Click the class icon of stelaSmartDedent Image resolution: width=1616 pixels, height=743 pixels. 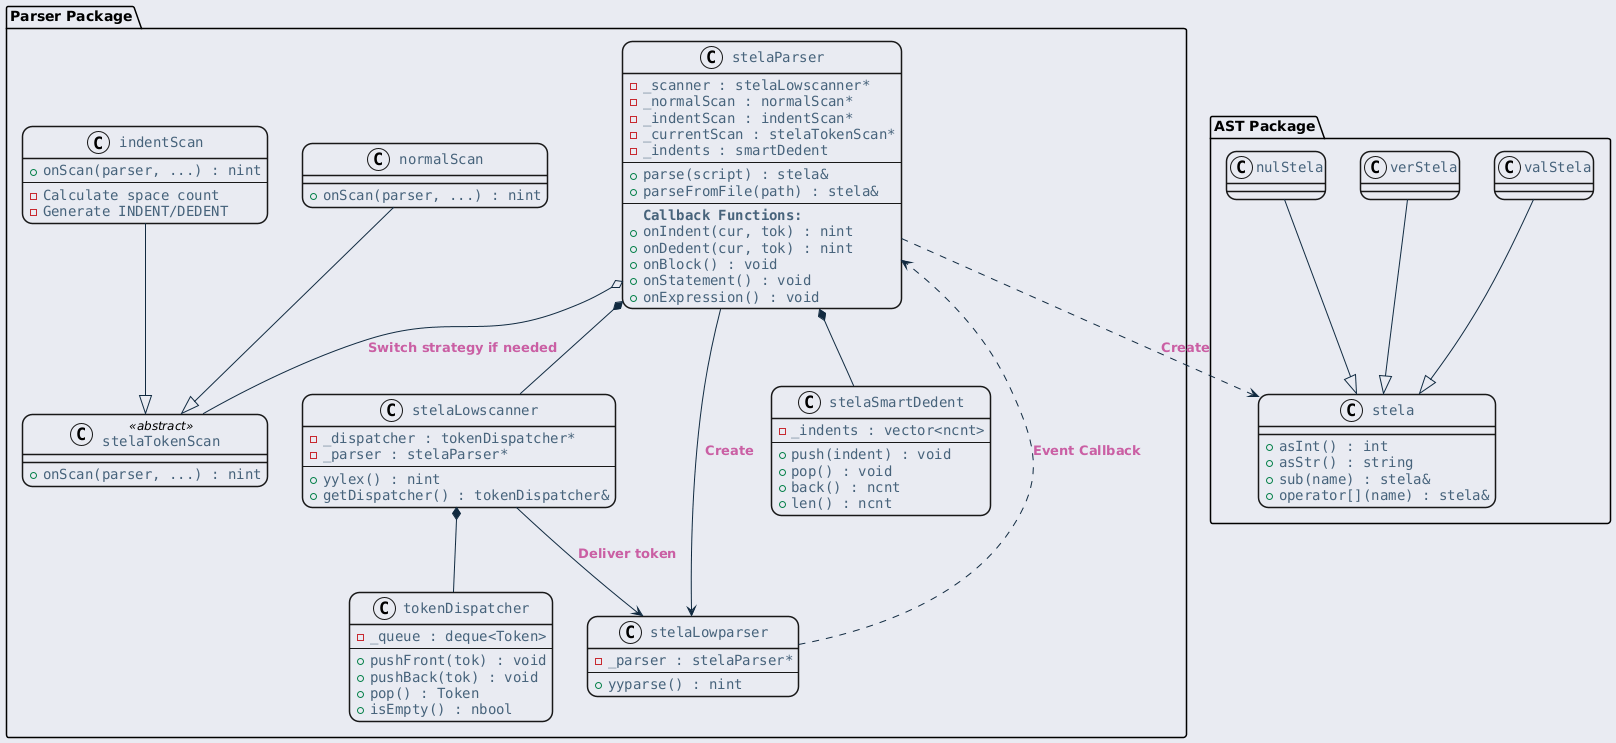809,402
